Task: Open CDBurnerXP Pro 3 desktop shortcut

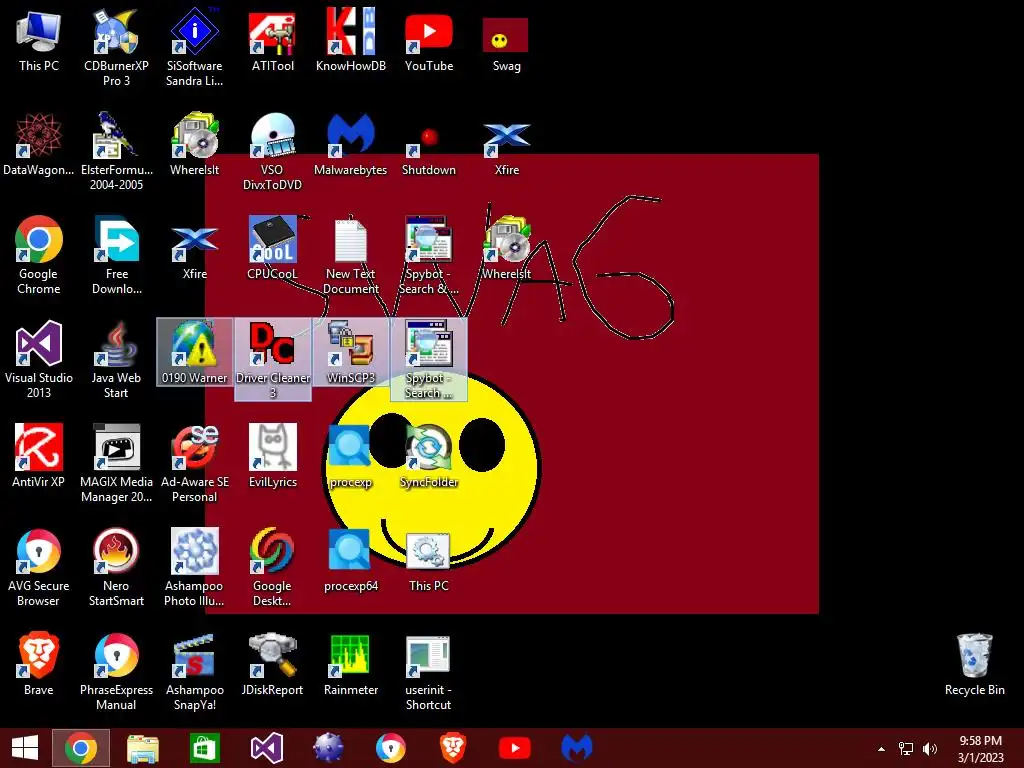Action: pos(116,47)
